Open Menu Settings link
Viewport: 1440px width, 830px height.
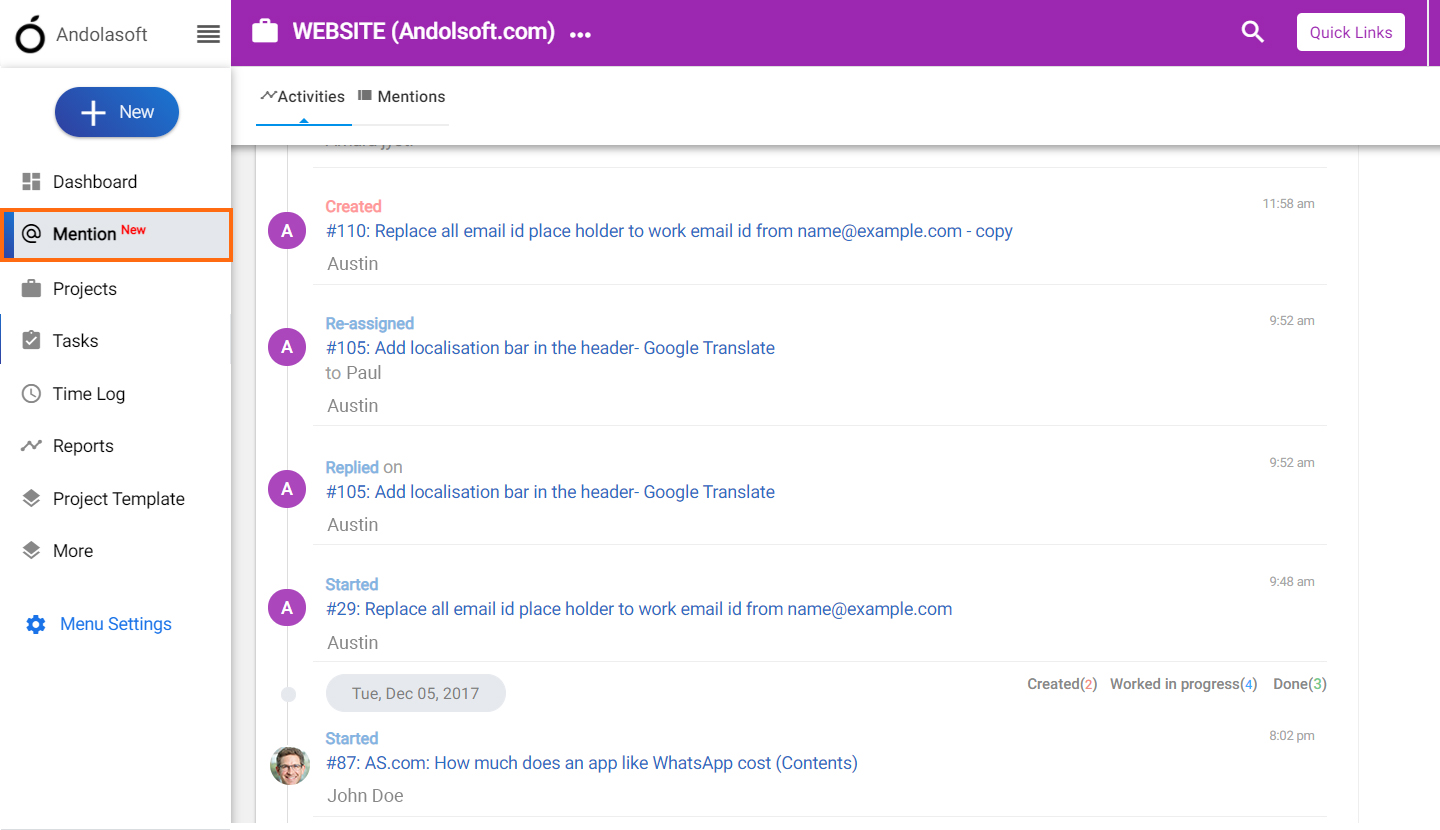point(116,624)
